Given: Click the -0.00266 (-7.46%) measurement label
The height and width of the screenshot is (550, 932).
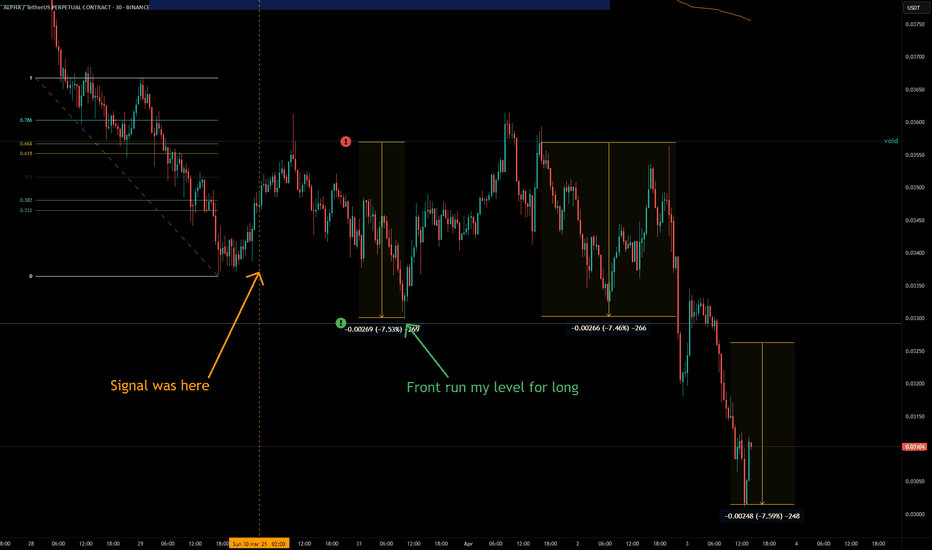Looking at the screenshot, I should [x=609, y=328].
